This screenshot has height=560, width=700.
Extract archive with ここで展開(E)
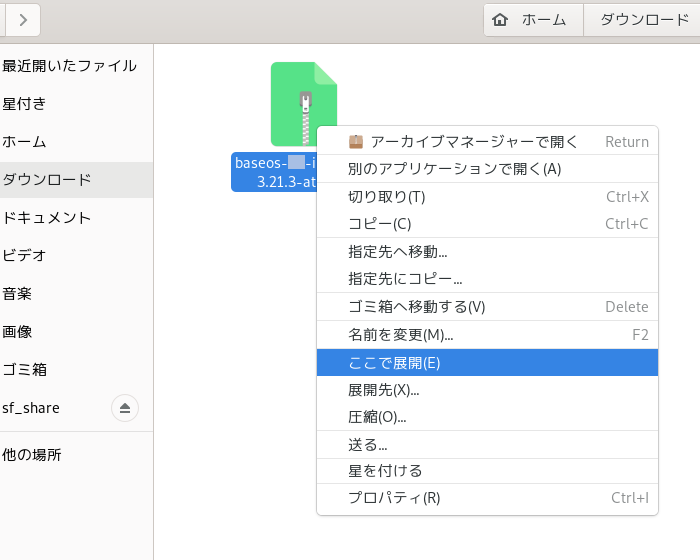click(x=394, y=363)
